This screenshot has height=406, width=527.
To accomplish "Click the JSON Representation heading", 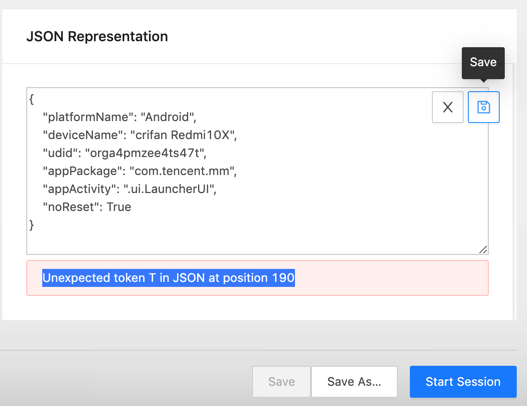I will 97,36.
